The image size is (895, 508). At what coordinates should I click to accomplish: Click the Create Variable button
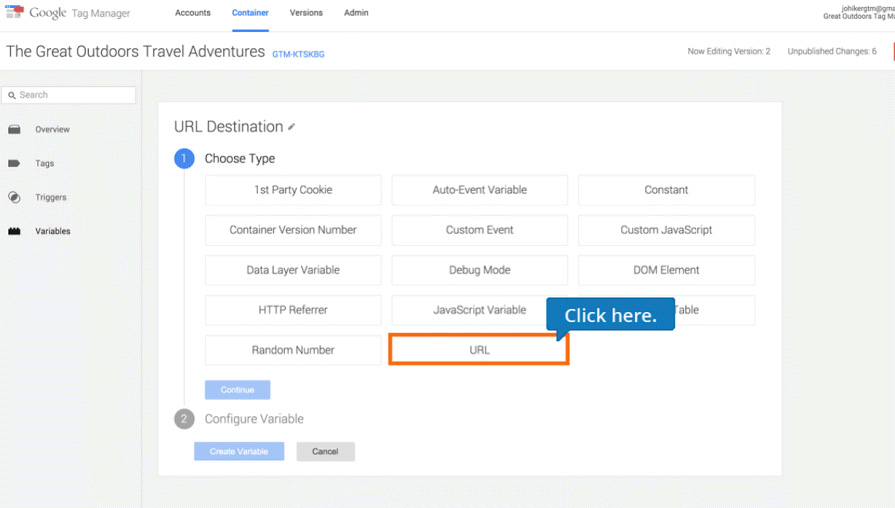click(239, 451)
